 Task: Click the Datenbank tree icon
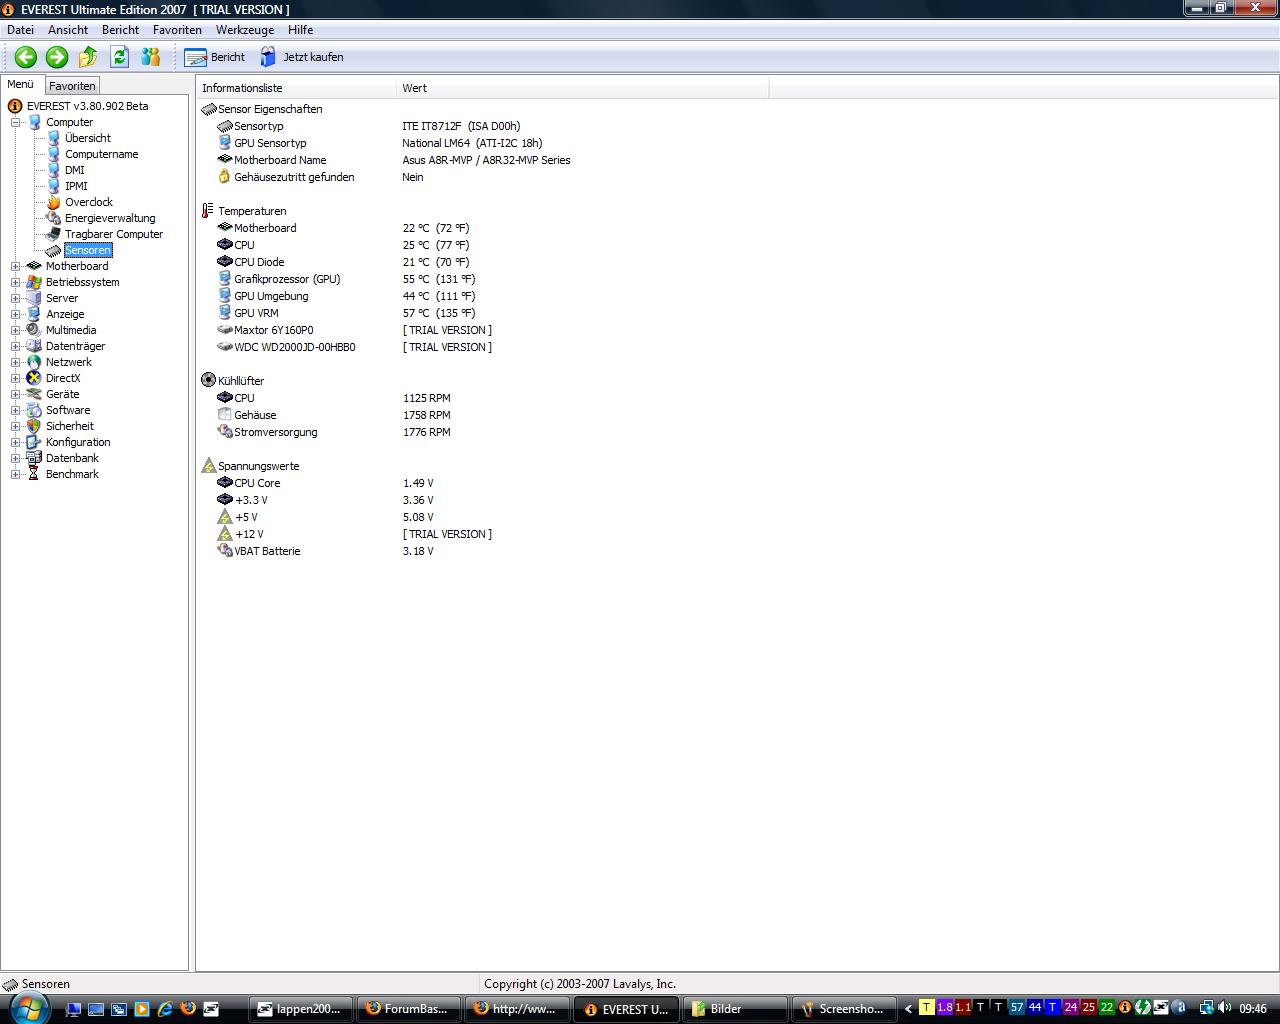coord(34,458)
